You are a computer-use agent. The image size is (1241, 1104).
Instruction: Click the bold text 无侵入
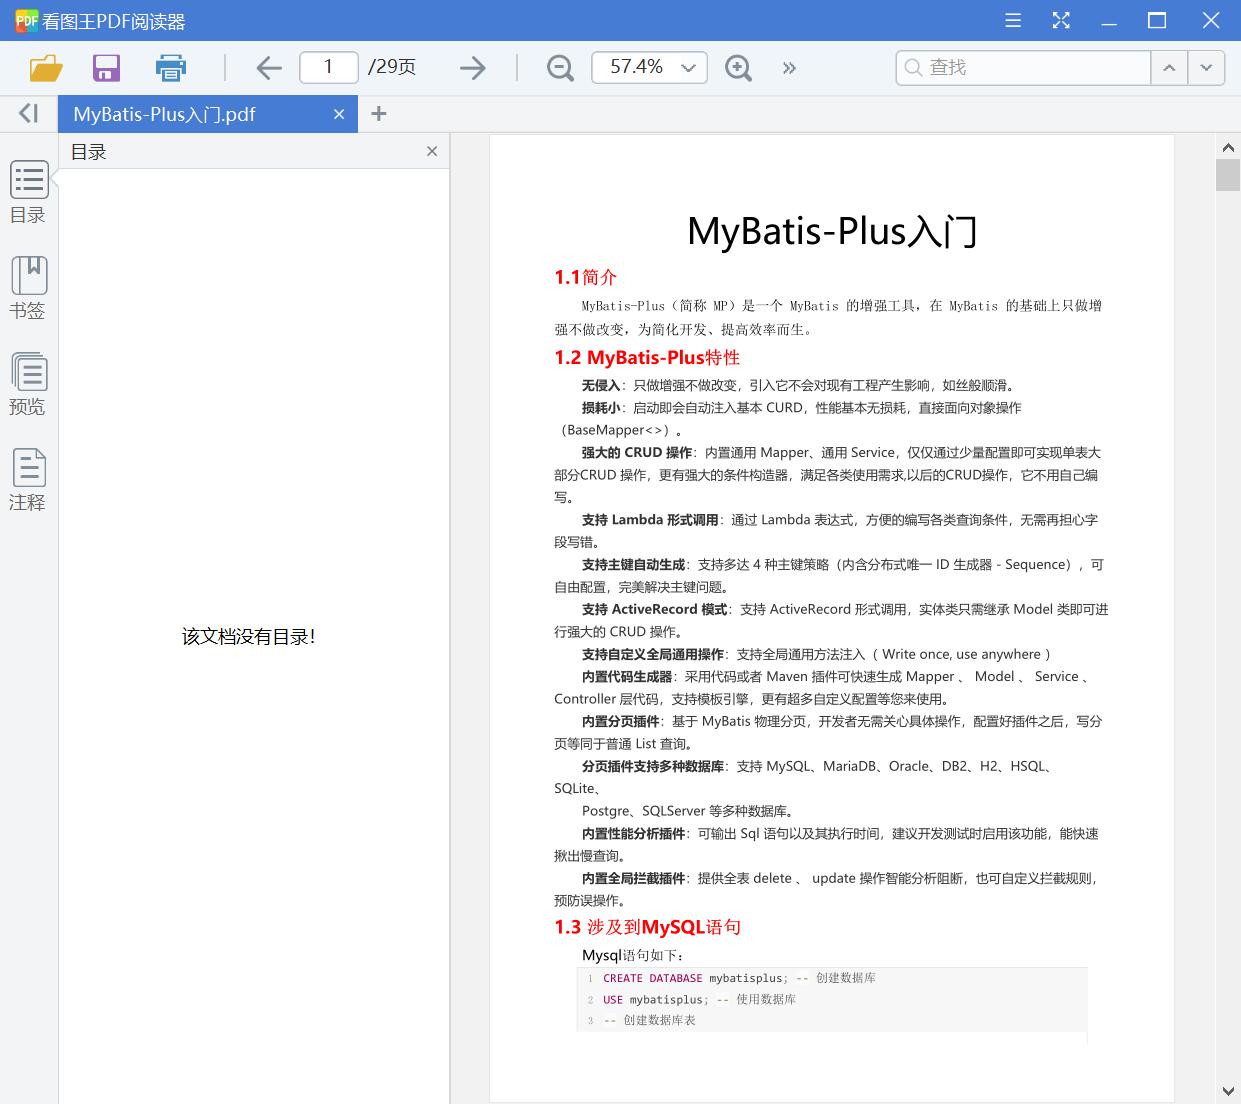[601, 385]
